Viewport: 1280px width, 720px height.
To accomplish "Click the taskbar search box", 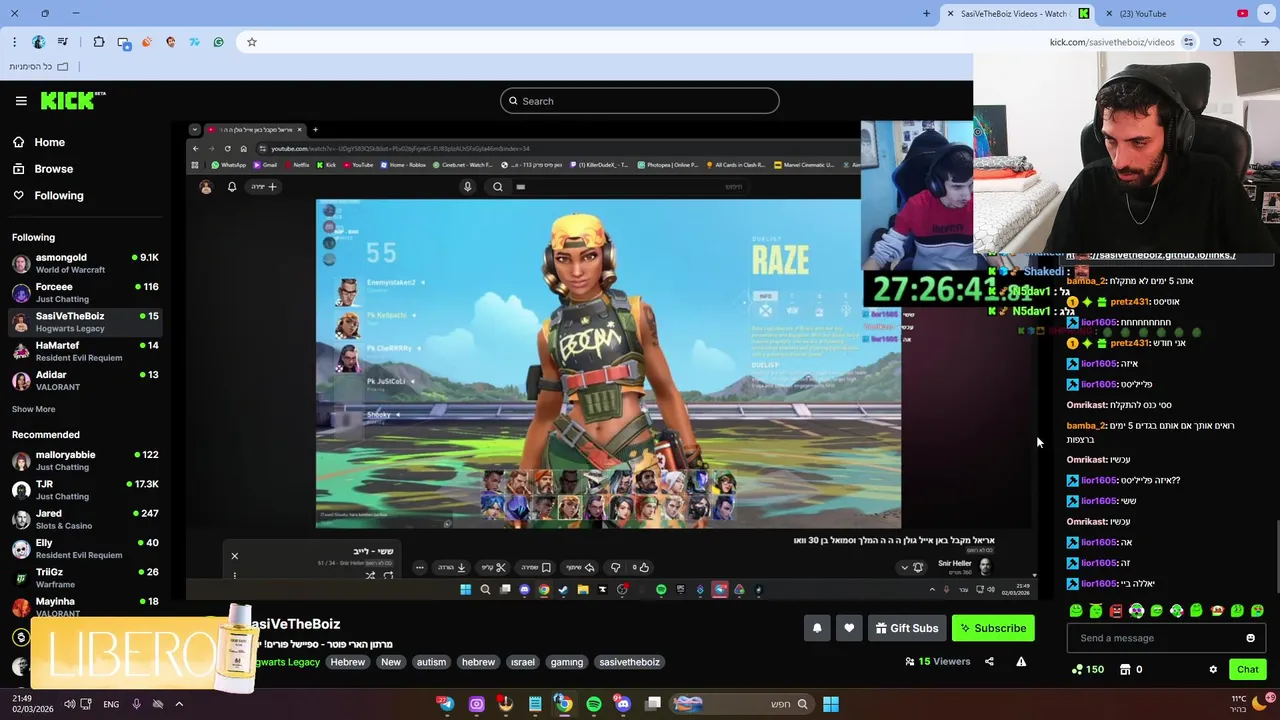I will (x=741, y=704).
